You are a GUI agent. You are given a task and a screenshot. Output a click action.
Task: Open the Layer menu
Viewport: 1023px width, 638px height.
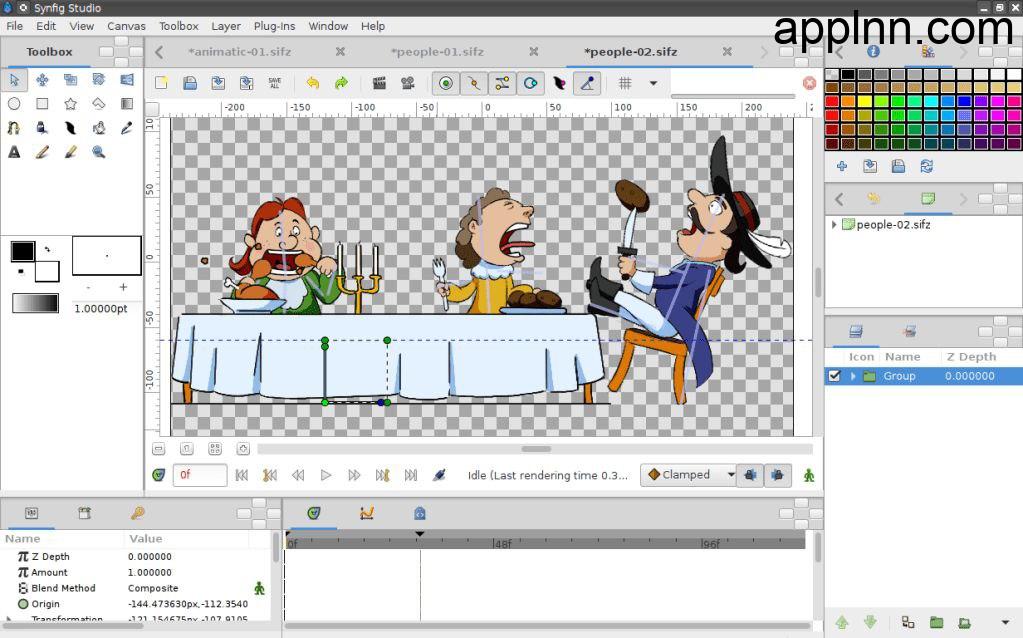point(226,26)
